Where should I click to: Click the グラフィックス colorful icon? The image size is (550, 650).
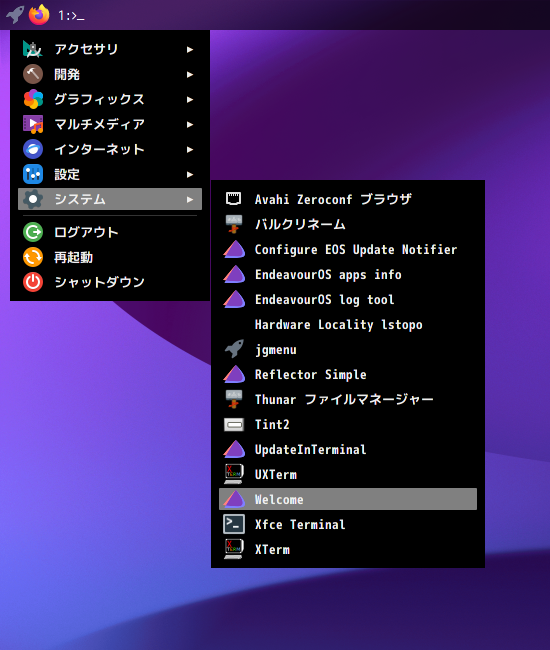[x=33, y=99]
